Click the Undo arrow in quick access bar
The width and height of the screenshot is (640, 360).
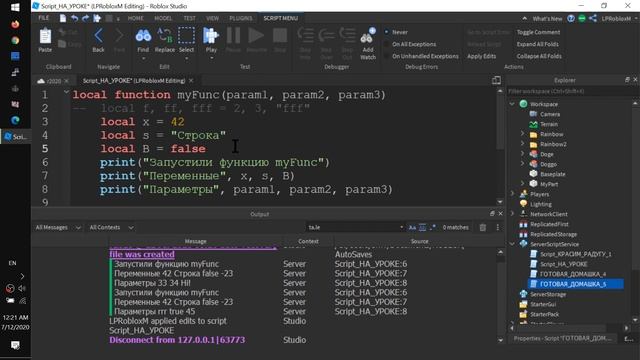(x=74, y=18)
